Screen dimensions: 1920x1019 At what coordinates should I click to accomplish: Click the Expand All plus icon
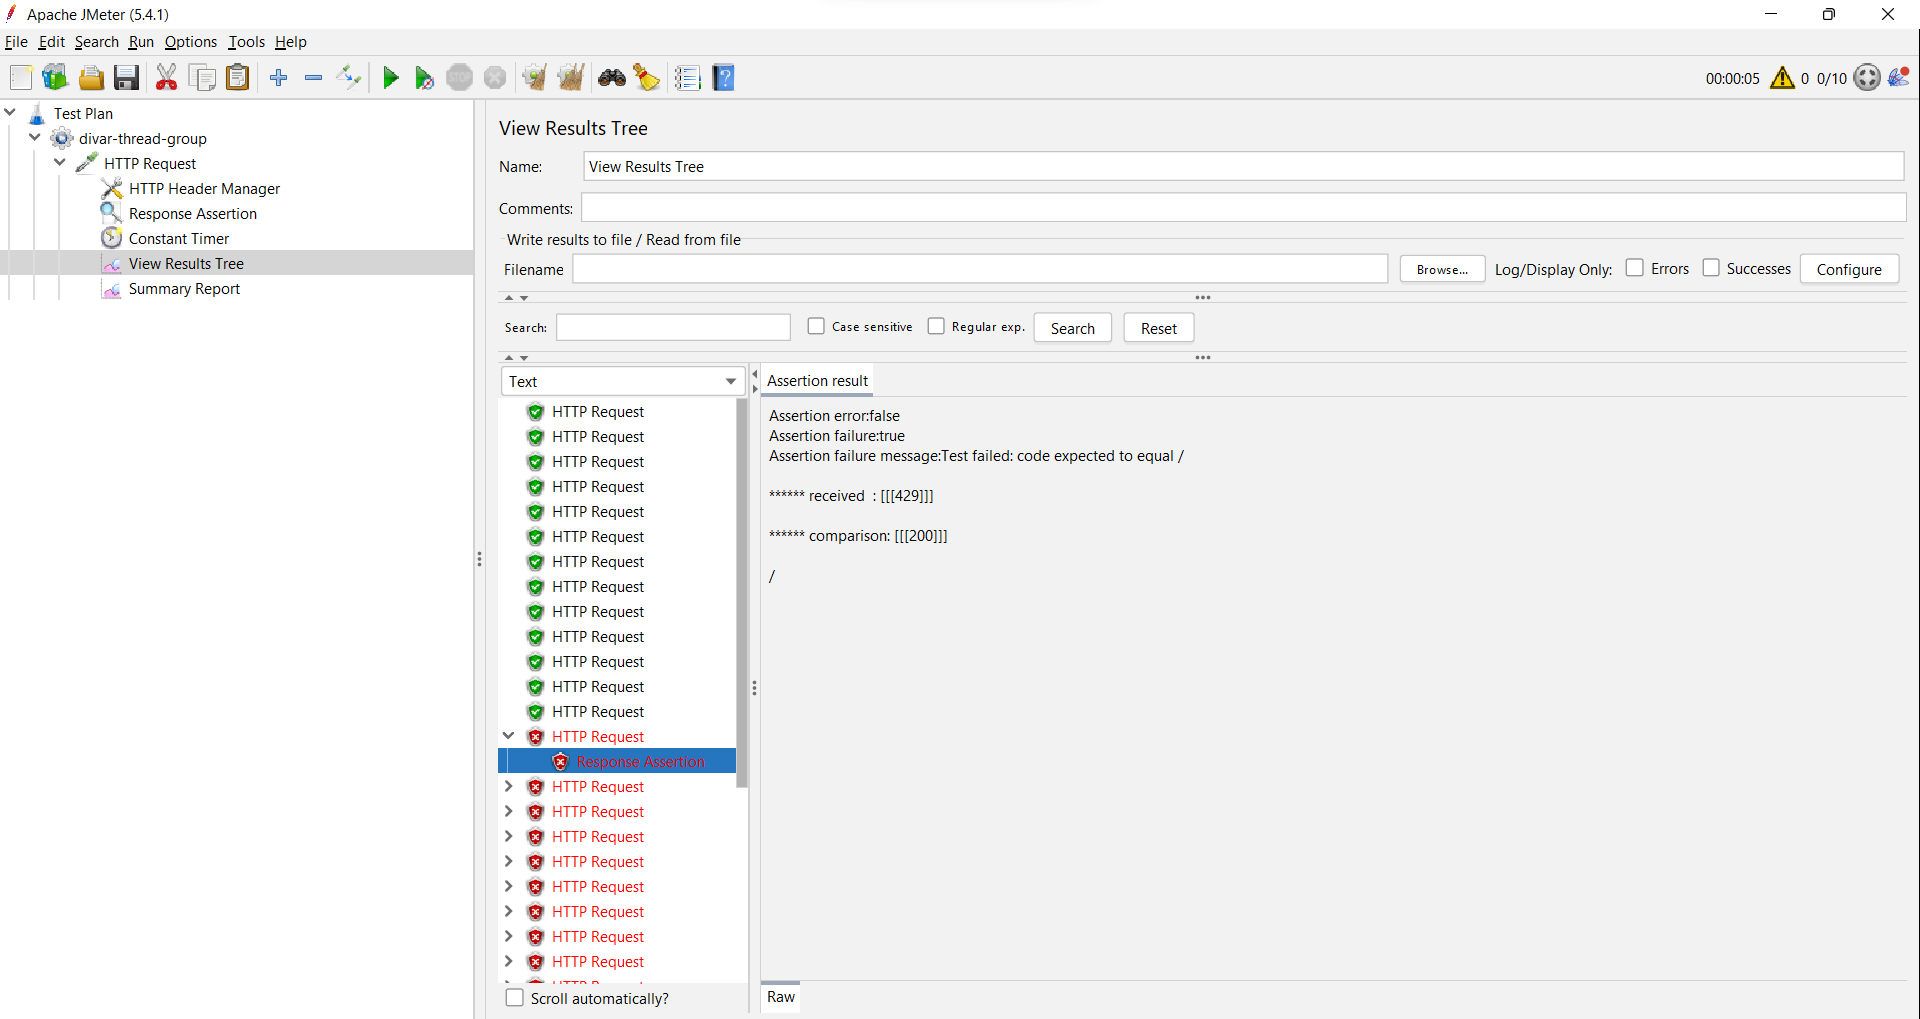279,78
